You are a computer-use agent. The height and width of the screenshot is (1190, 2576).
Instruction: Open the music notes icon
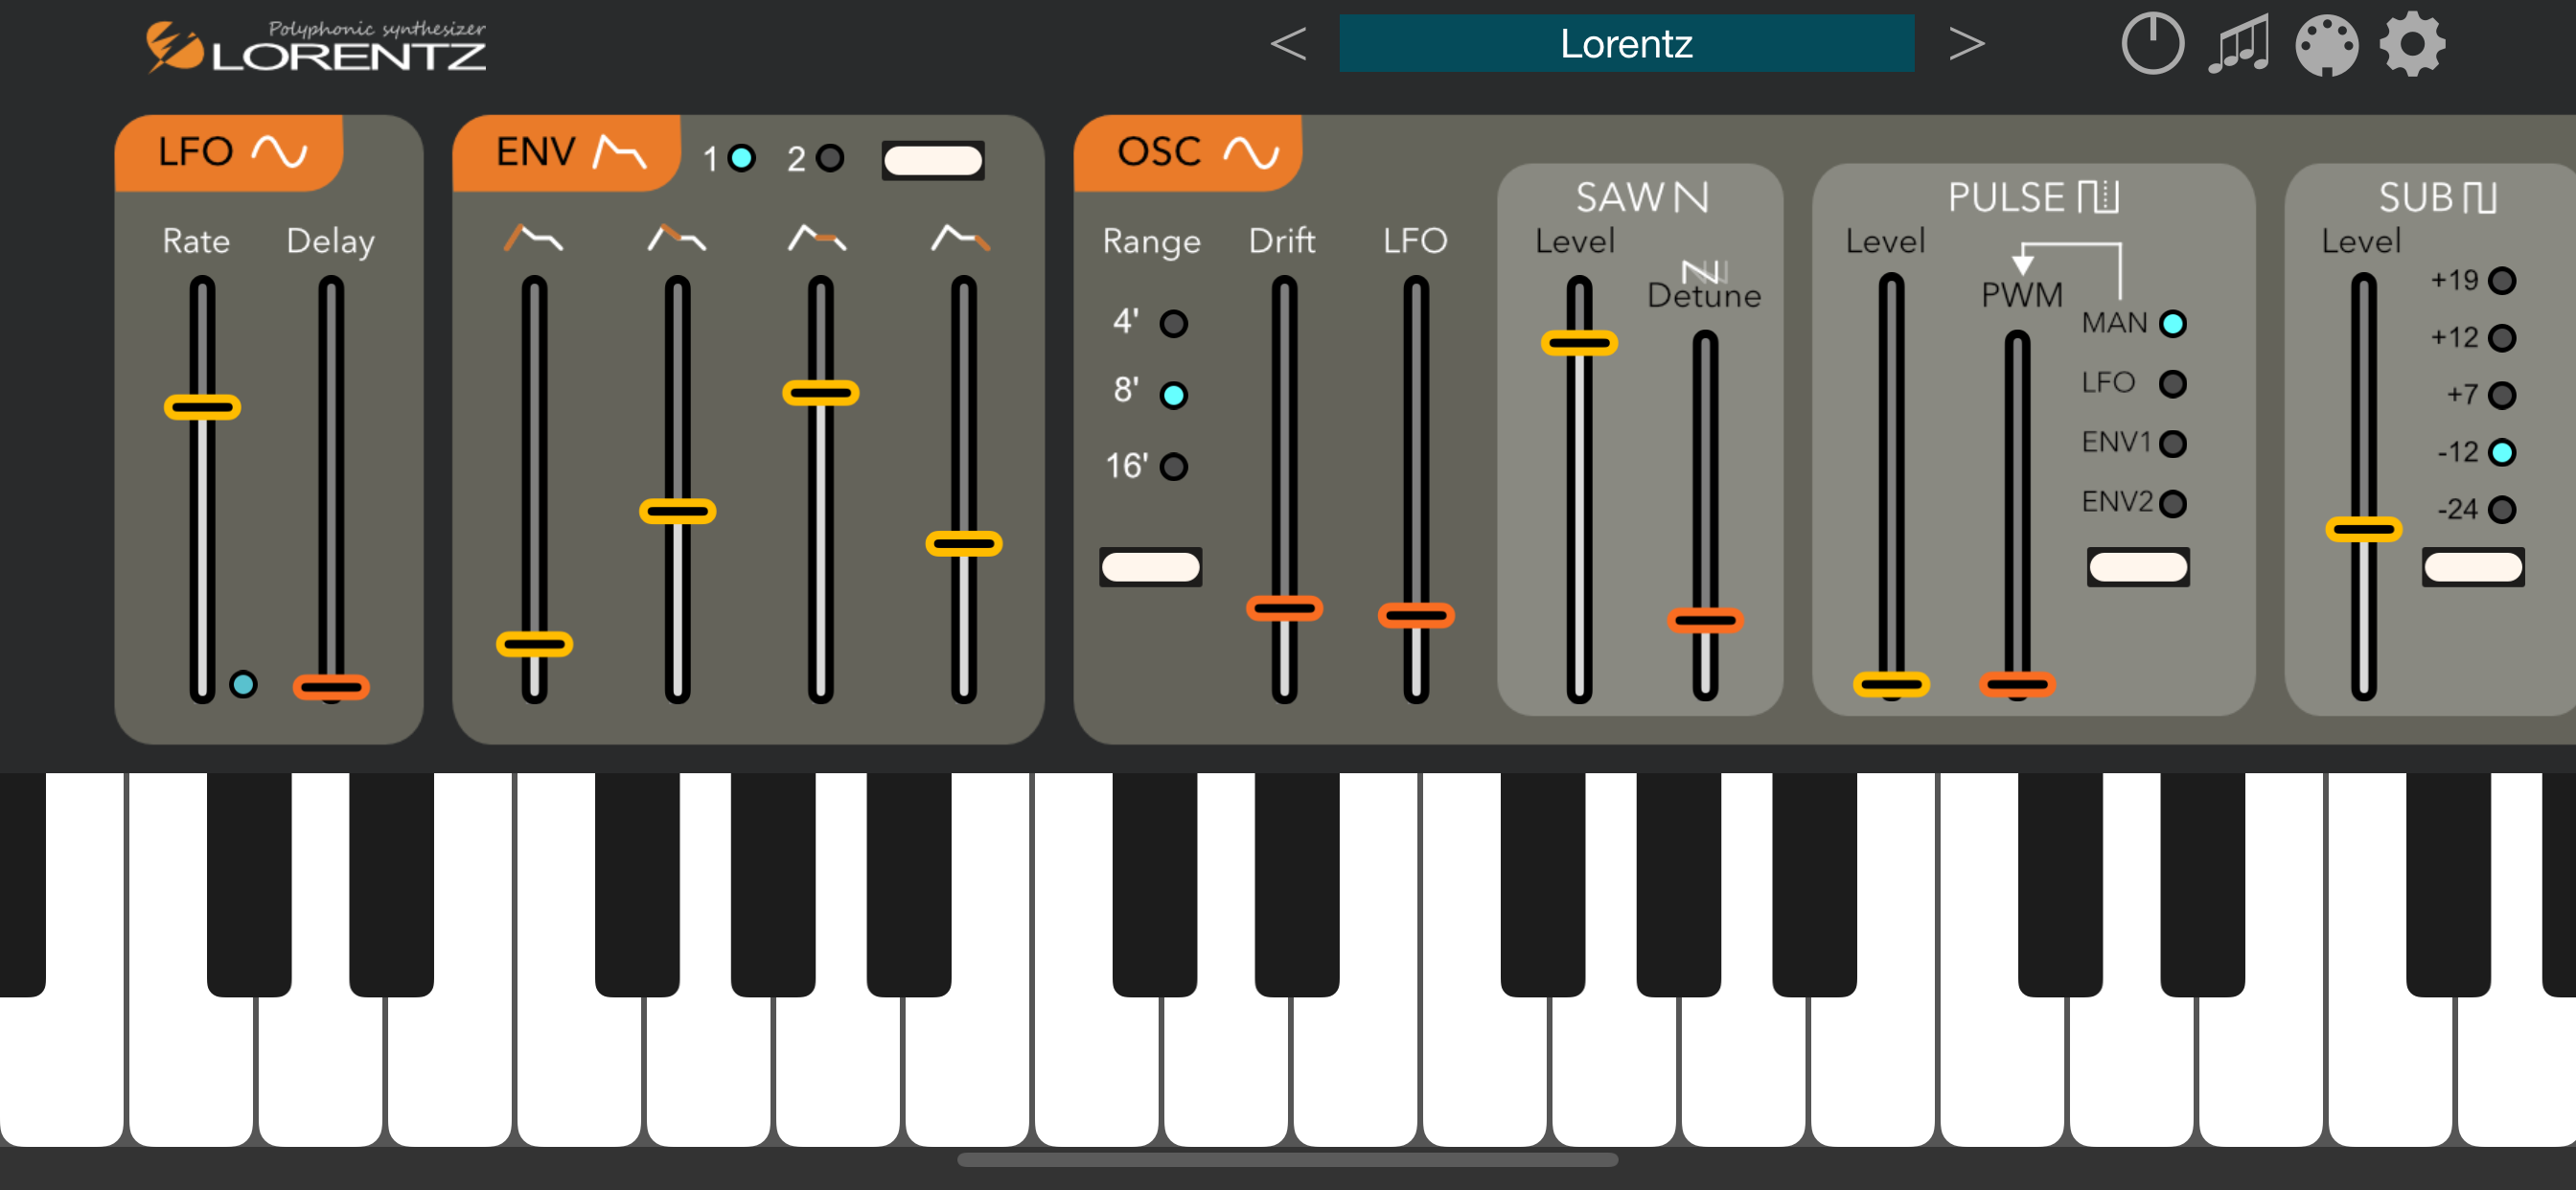coord(2238,44)
